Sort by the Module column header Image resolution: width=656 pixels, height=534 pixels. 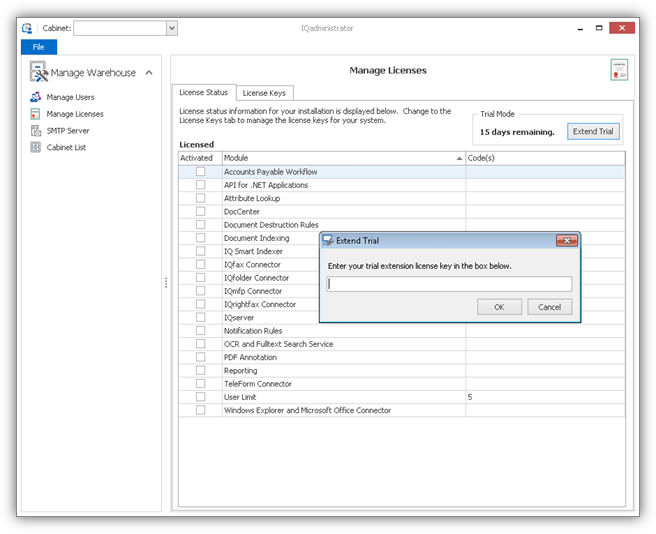coord(343,158)
